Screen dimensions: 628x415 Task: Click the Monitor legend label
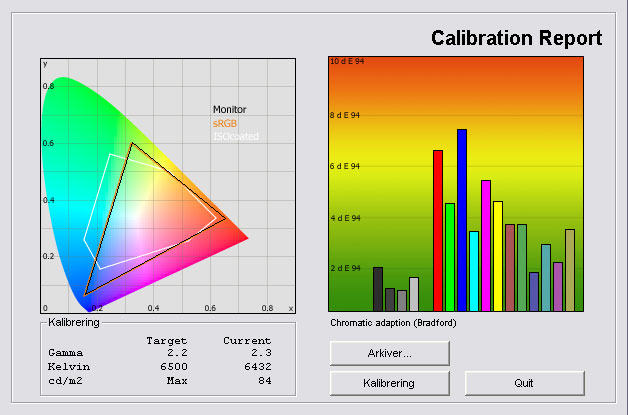(229, 109)
